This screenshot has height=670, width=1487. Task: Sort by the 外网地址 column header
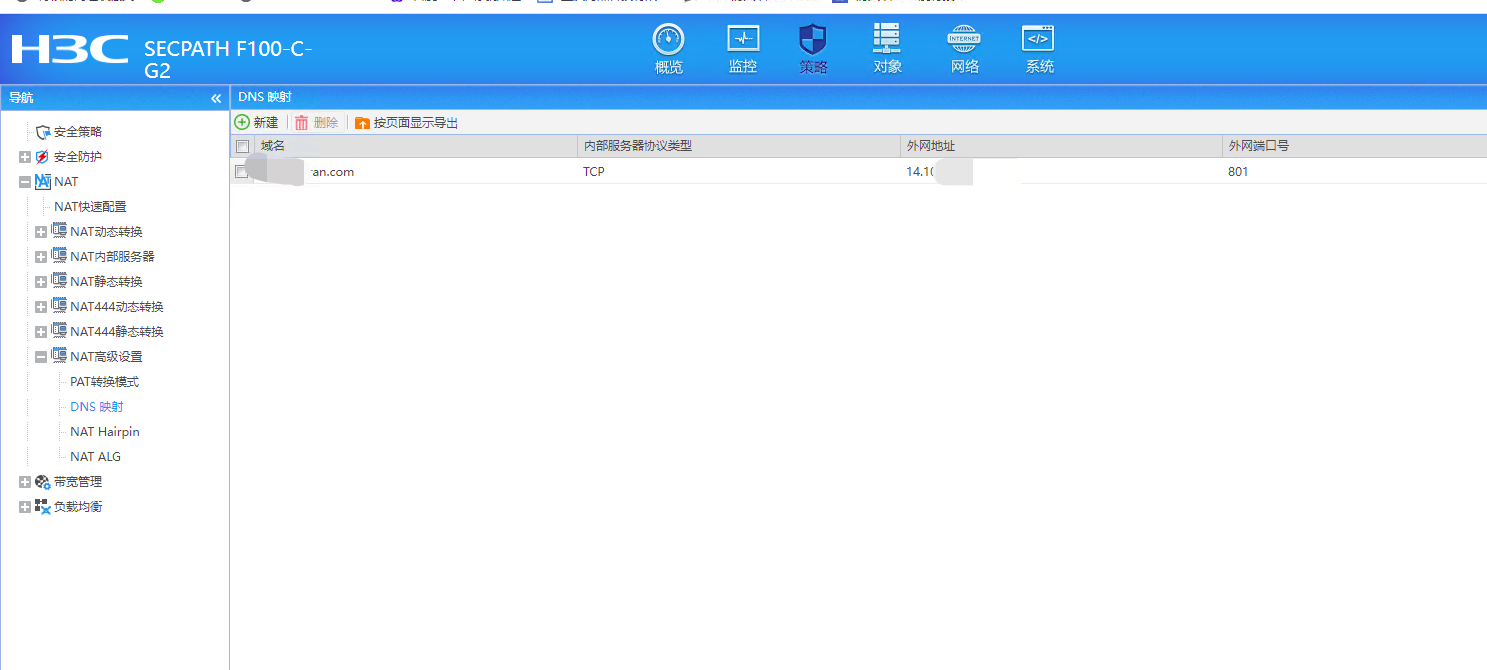coord(931,146)
